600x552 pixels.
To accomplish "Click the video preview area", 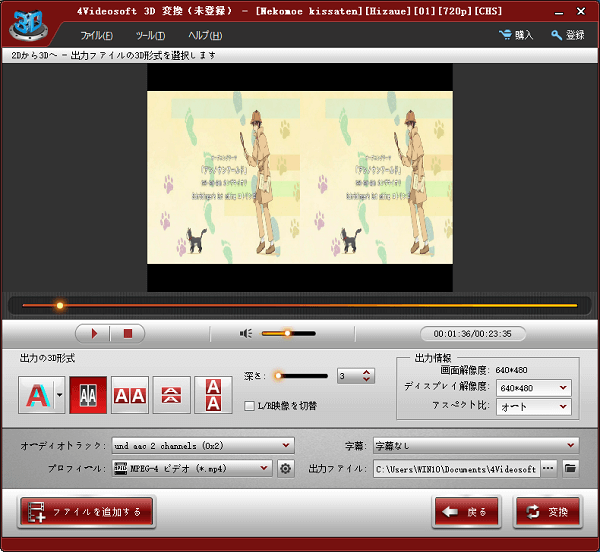I will (300, 177).
